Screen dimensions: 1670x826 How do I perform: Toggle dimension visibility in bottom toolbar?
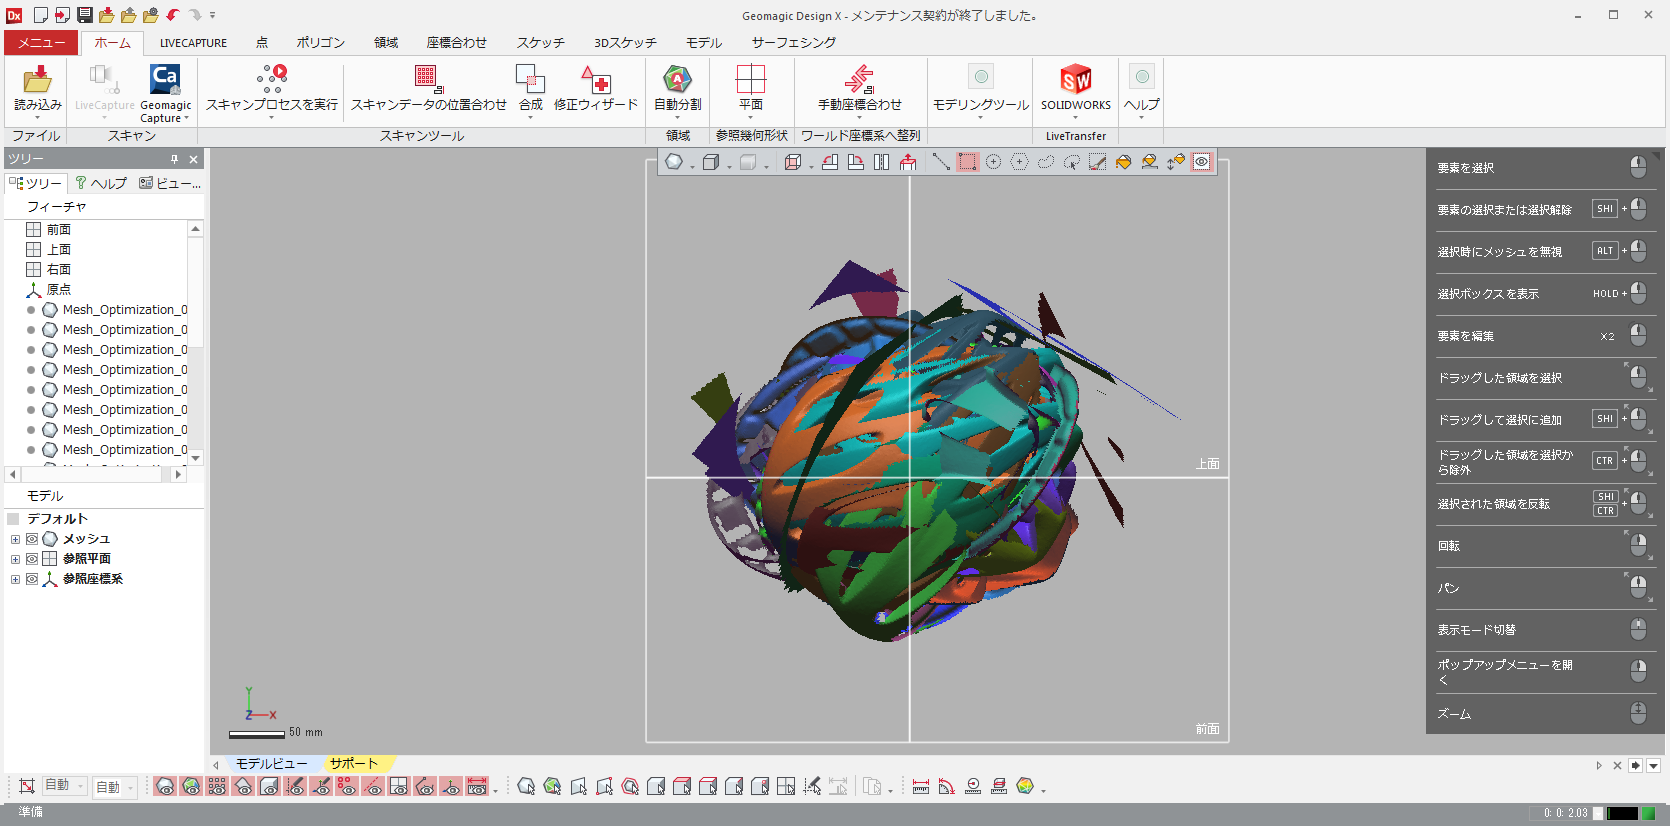pyautogui.click(x=477, y=787)
